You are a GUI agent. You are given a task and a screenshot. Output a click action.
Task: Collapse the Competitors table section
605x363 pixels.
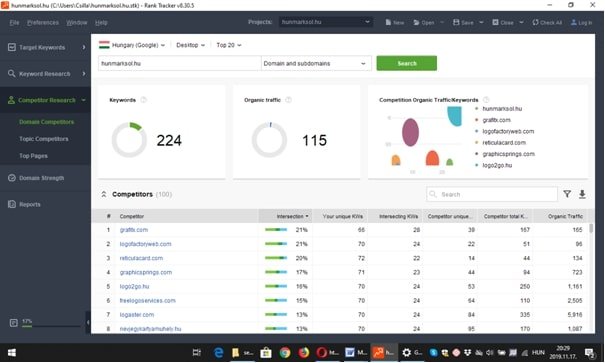coord(104,194)
